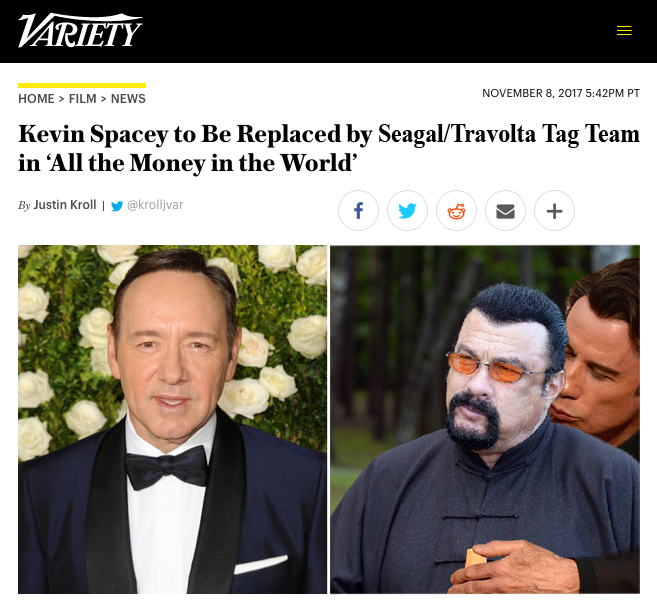Share article via circular Twitter button
This screenshot has width=657, height=603.
tap(407, 210)
